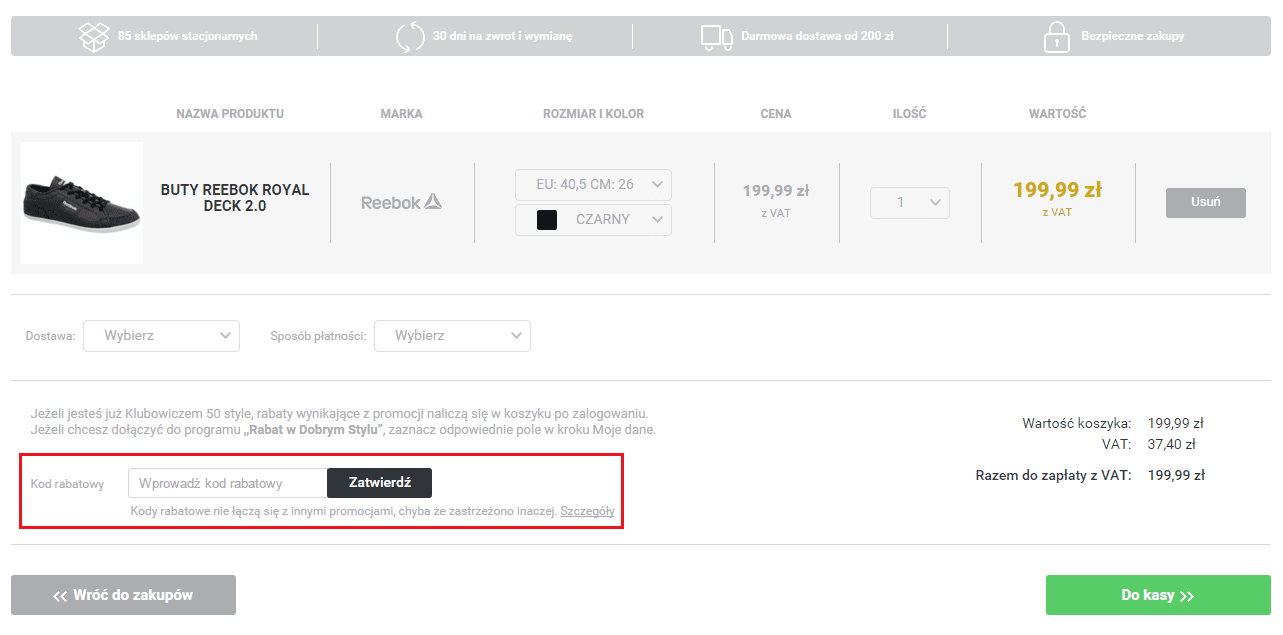Confirm discount code with Zatwierdź
1283x635 pixels.
[x=380, y=483]
